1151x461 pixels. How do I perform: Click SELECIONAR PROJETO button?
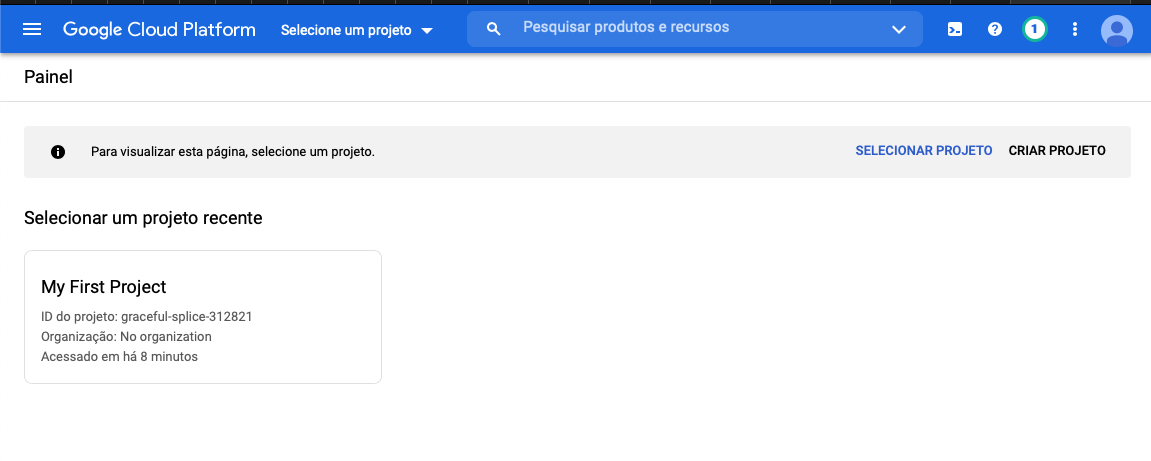coord(923,150)
